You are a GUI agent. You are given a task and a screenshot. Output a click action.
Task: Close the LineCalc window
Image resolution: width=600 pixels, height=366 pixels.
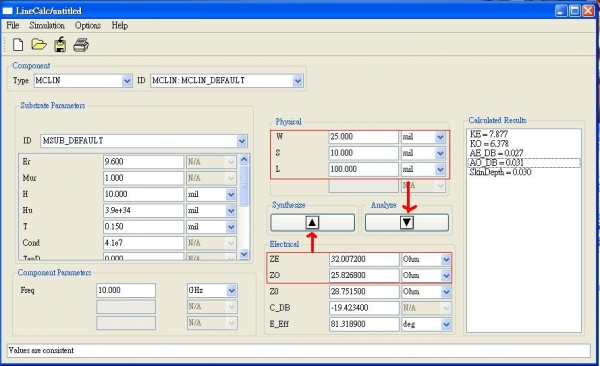point(588,10)
